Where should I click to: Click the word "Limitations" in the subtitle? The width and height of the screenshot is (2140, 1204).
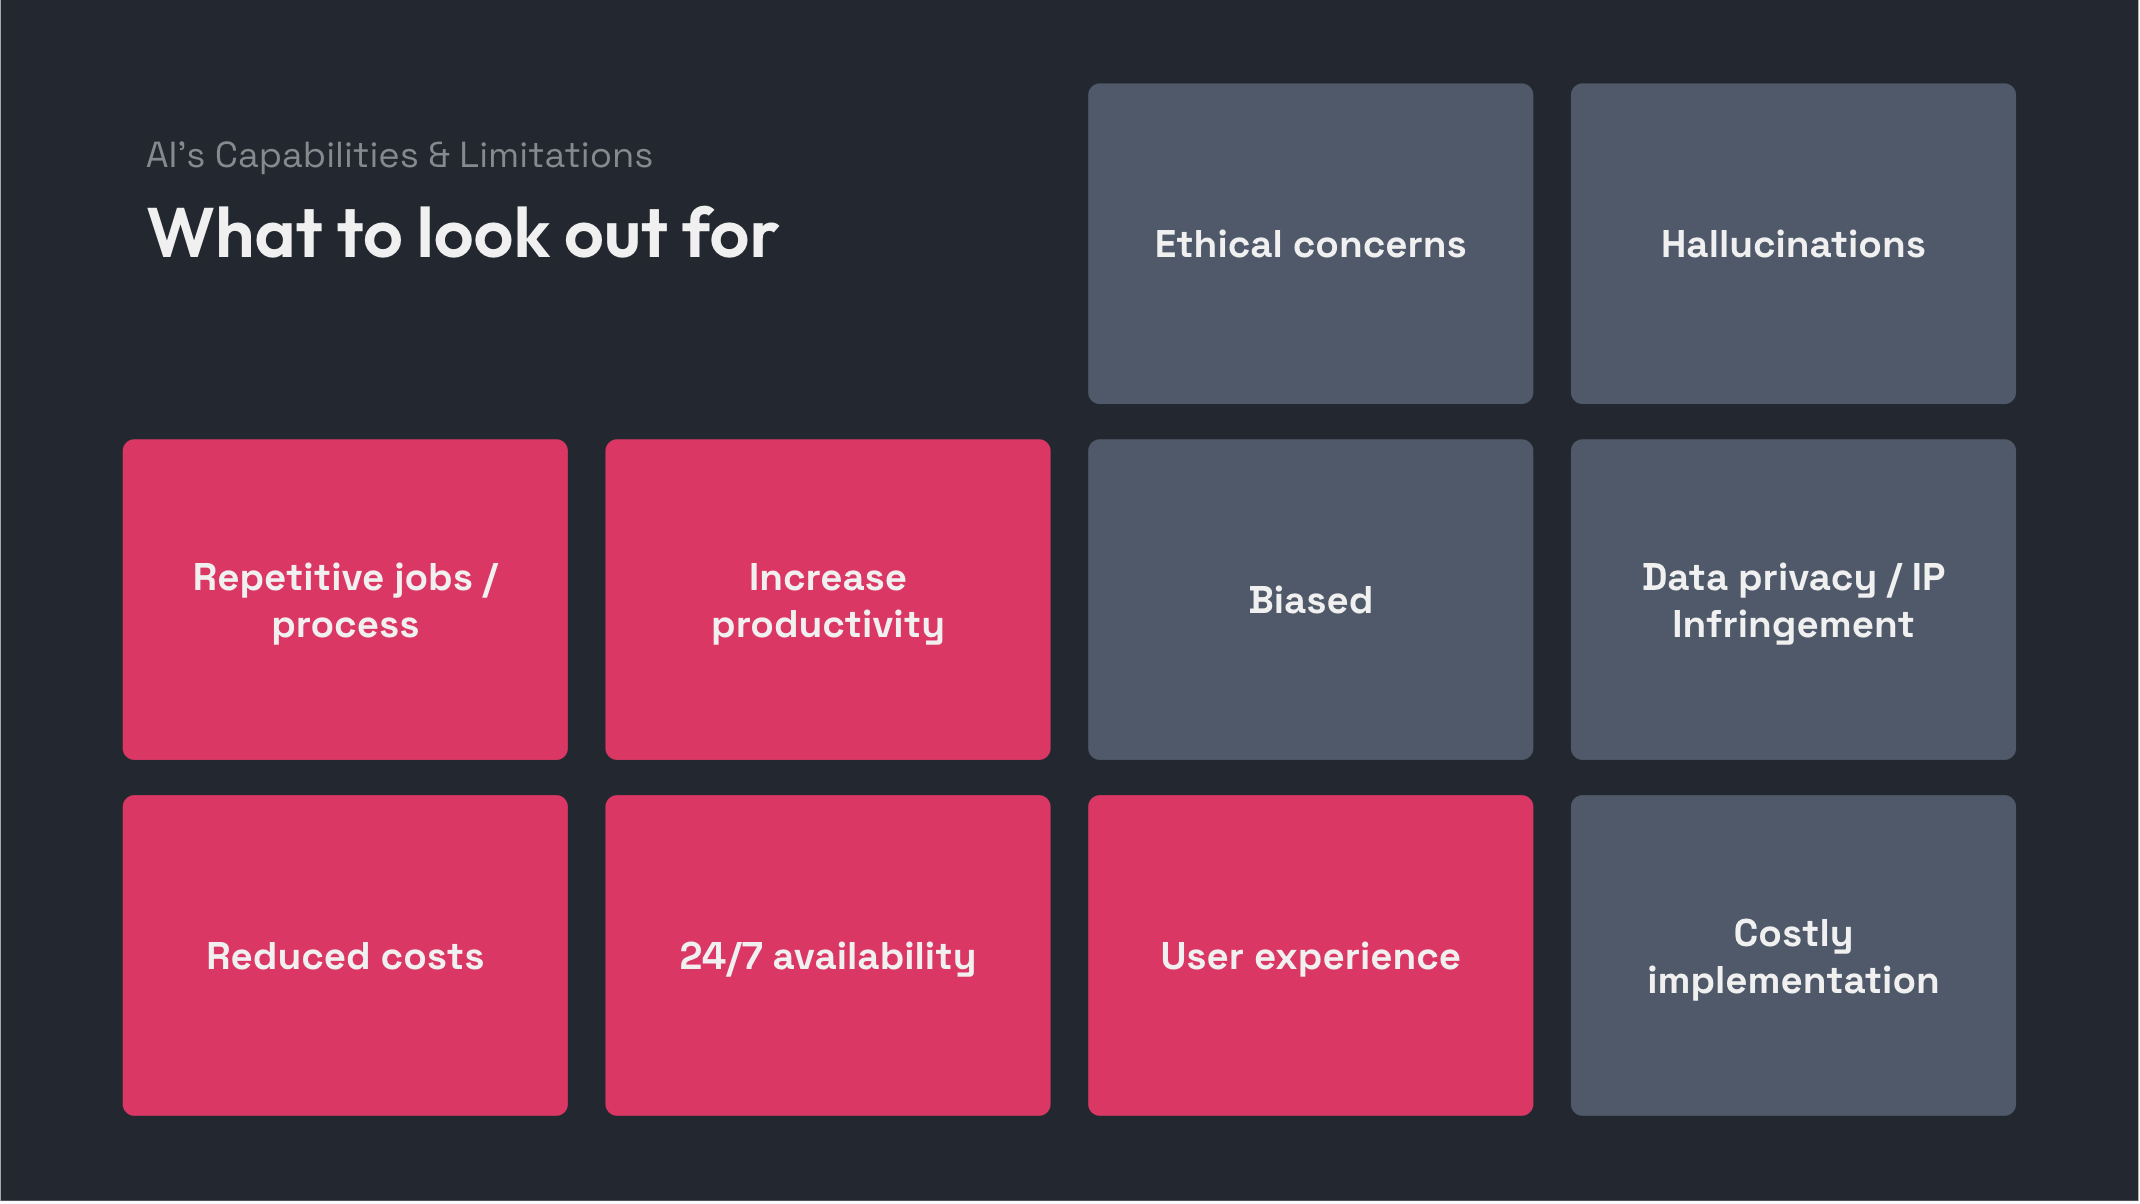556,156
